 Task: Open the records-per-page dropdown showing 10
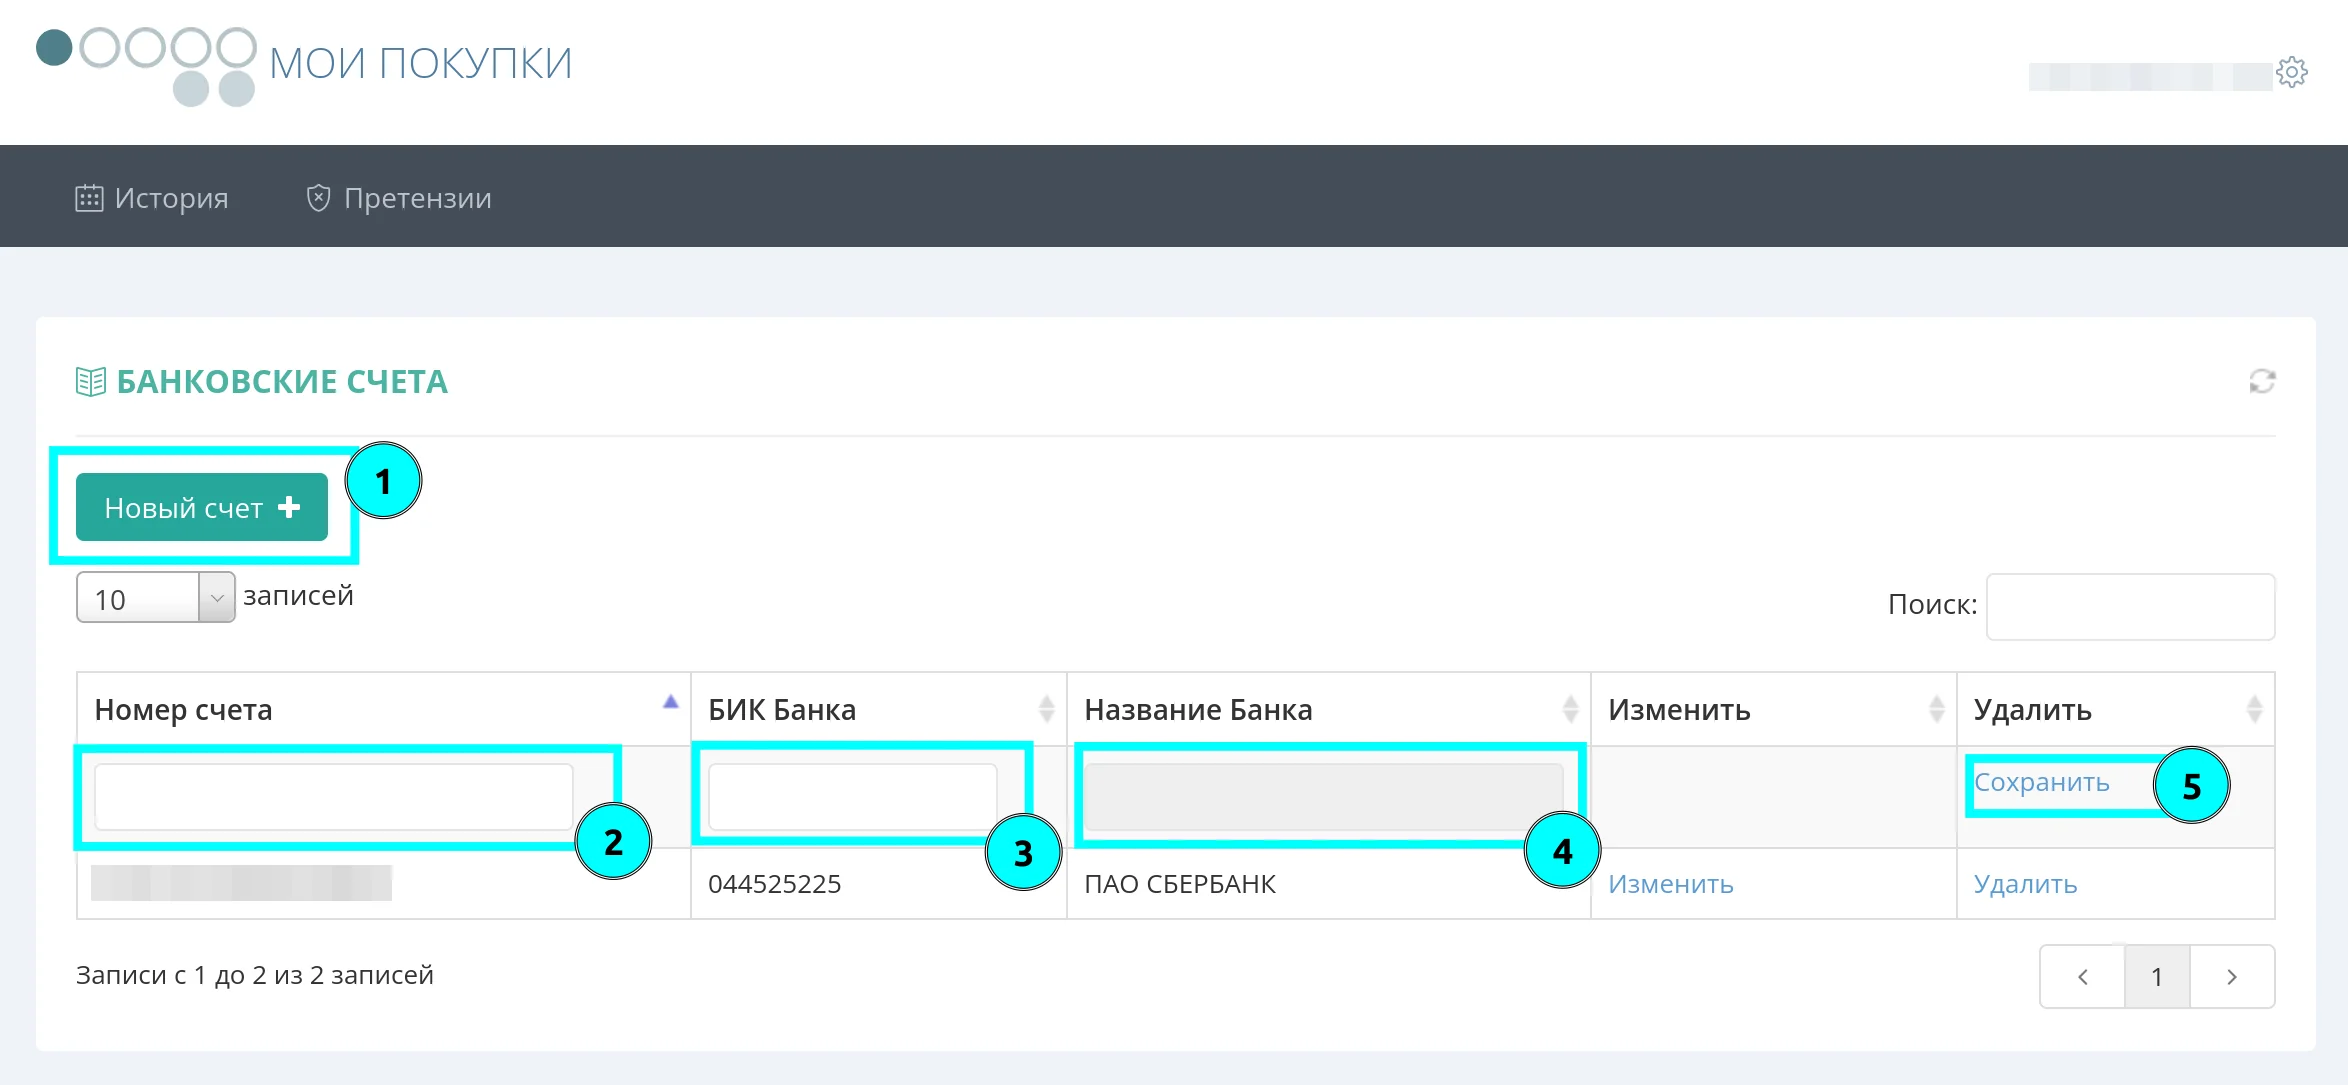tap(156, 598)
